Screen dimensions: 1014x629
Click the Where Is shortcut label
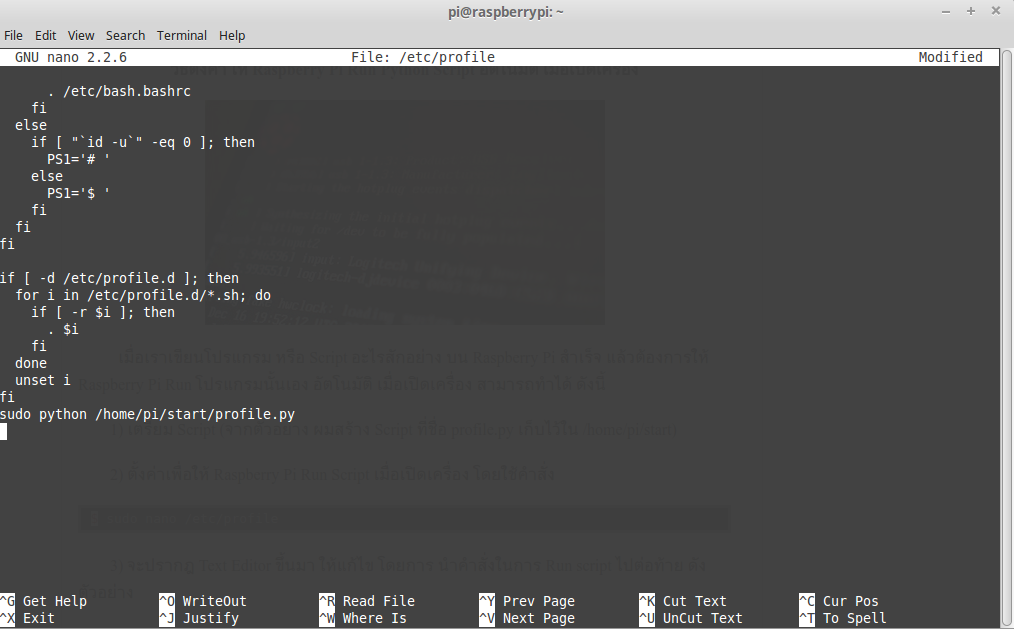(x=373, y=618)
